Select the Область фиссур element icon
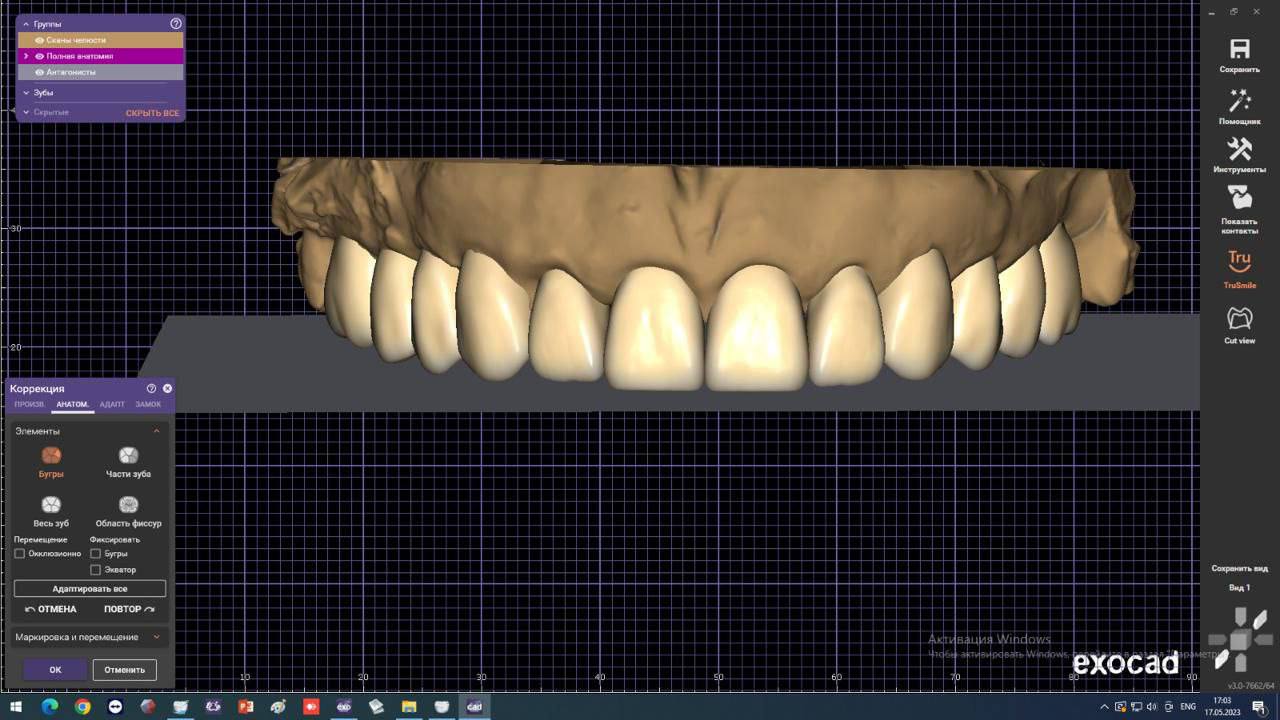This screenshot has height=720, width=1280. (128, 505)
